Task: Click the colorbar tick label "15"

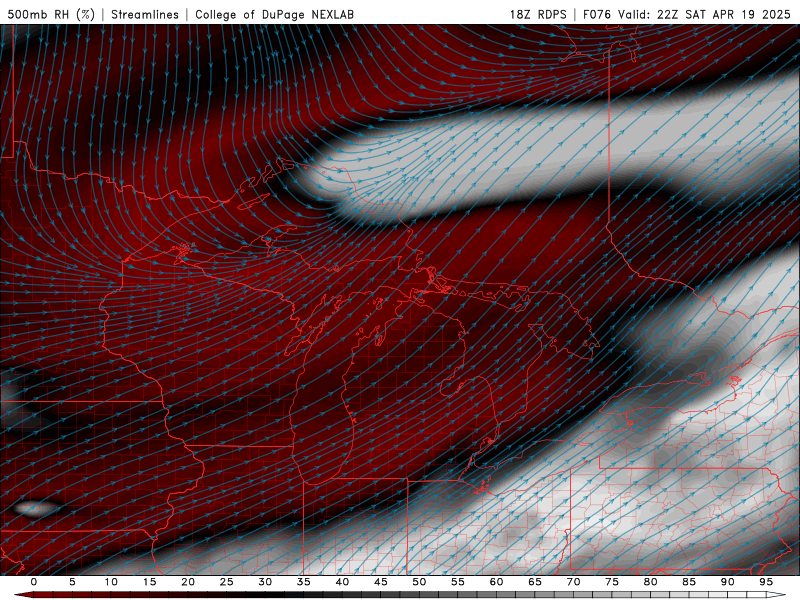Action: [149, 582]
